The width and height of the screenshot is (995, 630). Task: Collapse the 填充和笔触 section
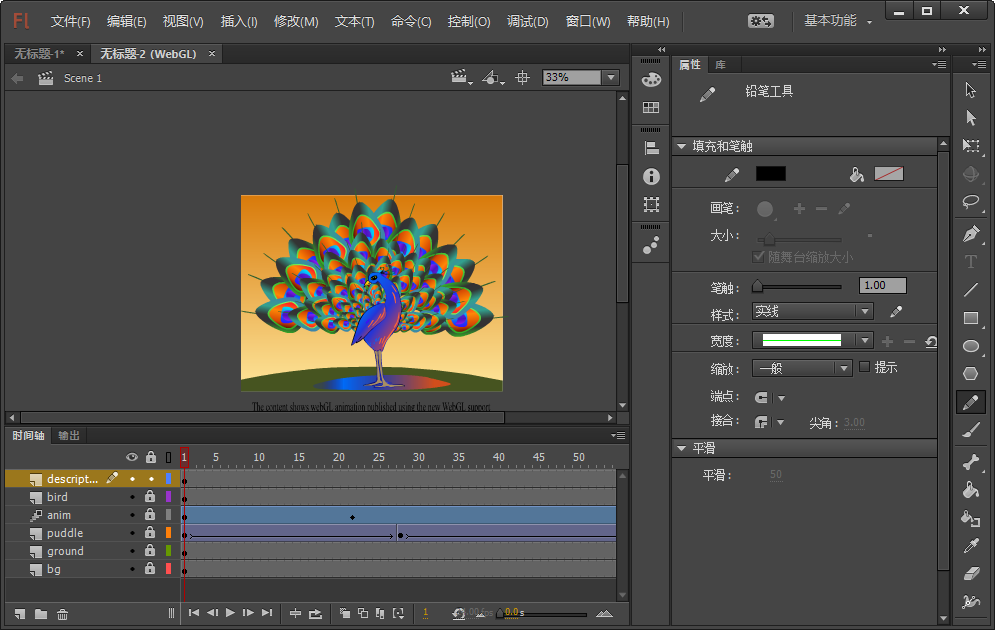pos(682,147)
